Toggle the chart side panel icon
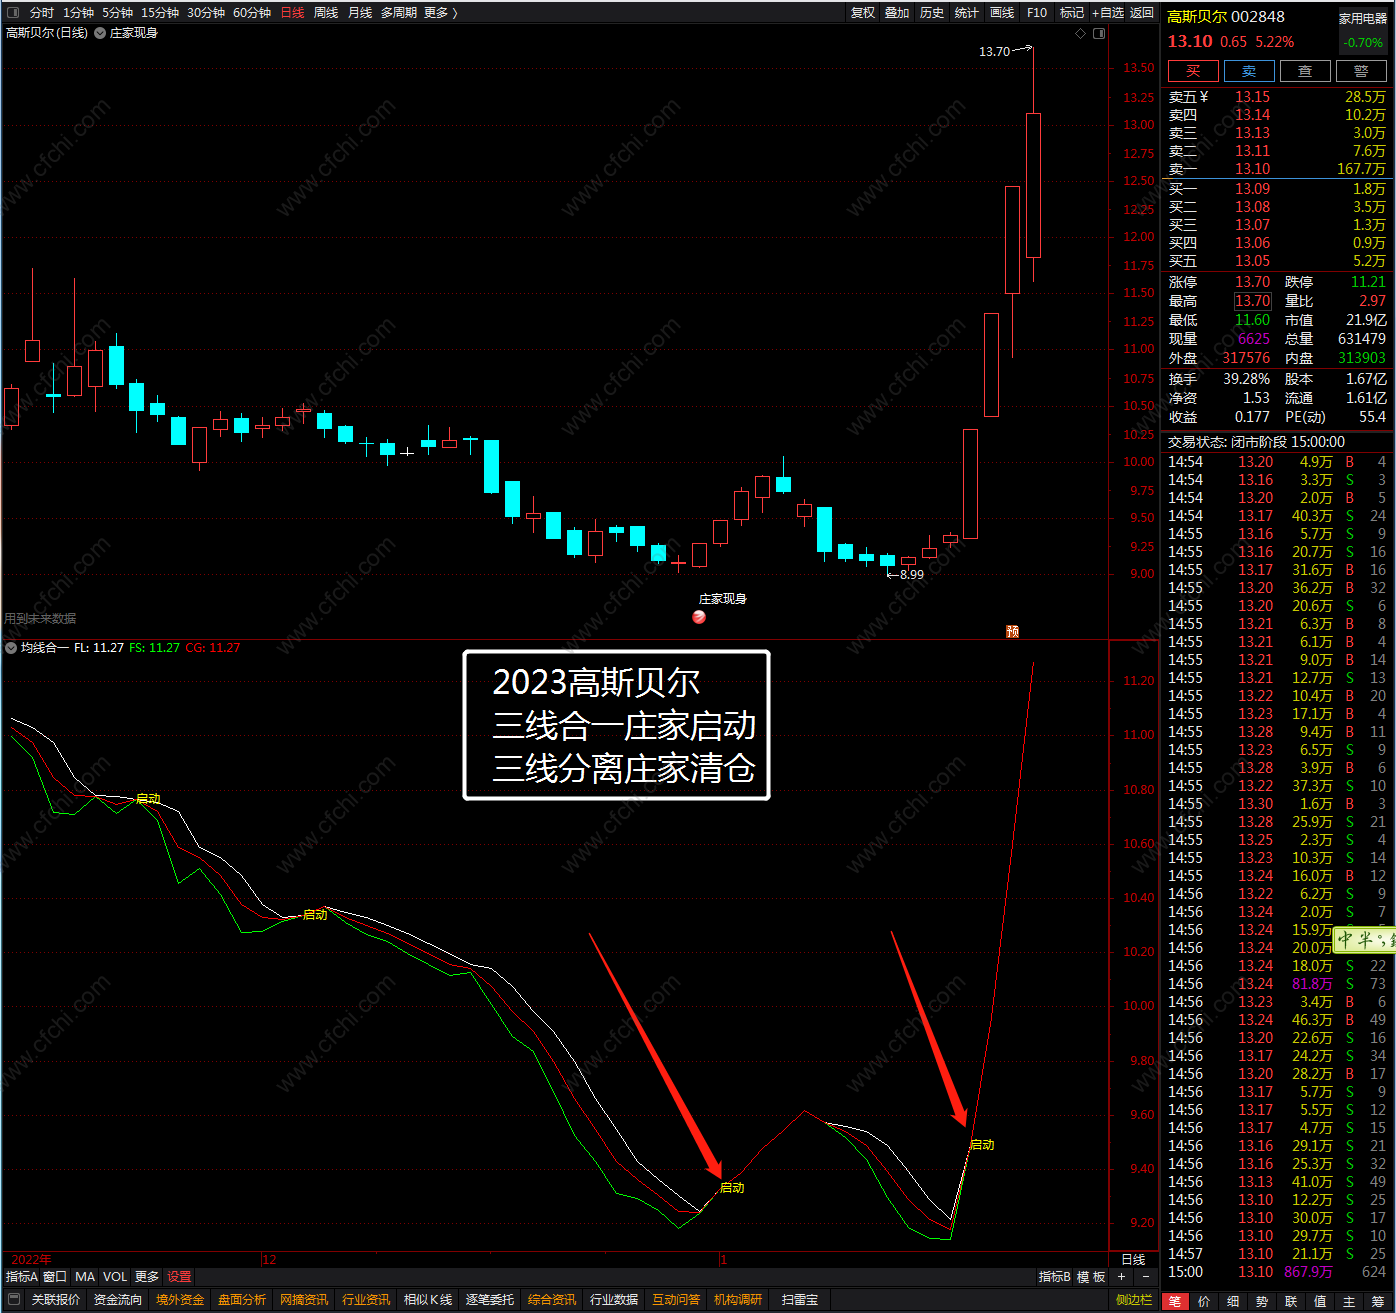The width and height of the screenshot is (1396, 1313). 1099,33
